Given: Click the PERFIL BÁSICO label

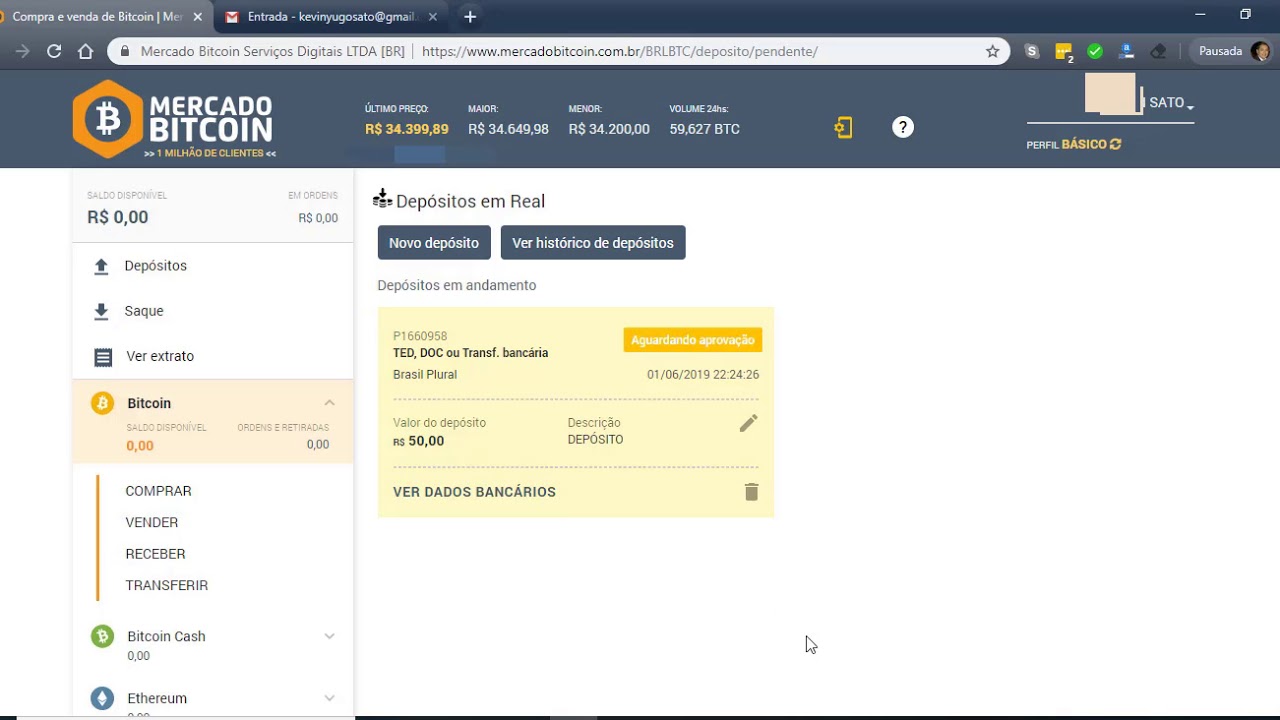Looking at the screenshot, I should point(1066,145).
